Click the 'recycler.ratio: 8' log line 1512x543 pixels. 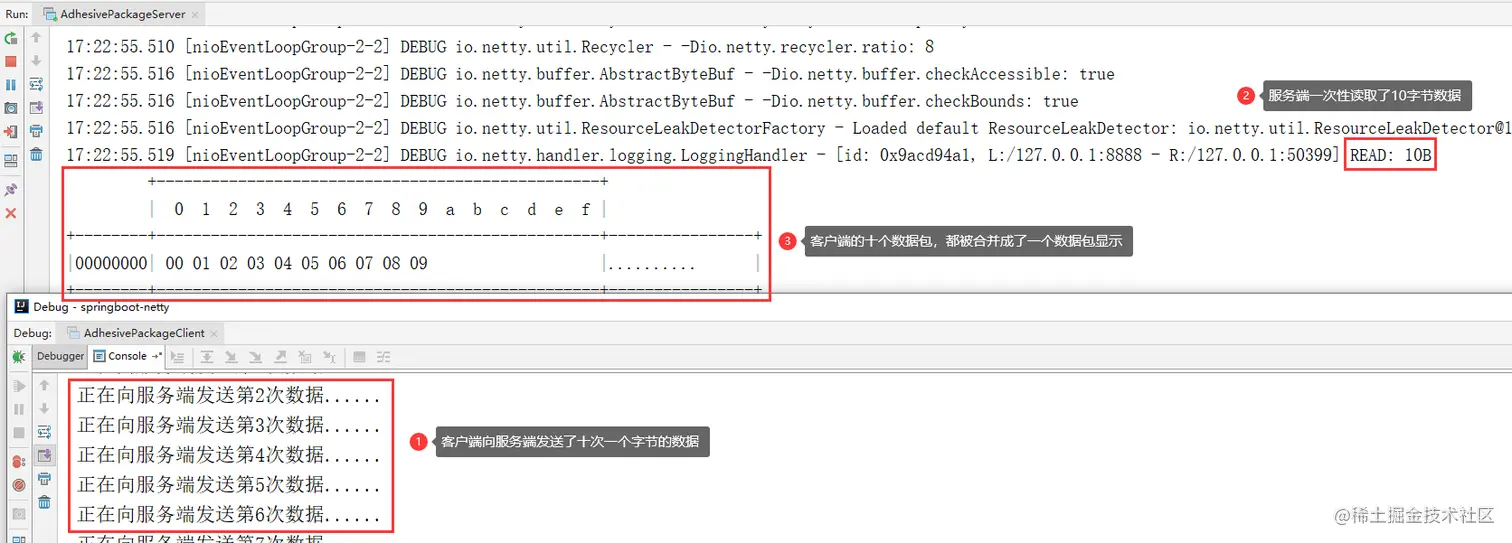coord(501,47)
